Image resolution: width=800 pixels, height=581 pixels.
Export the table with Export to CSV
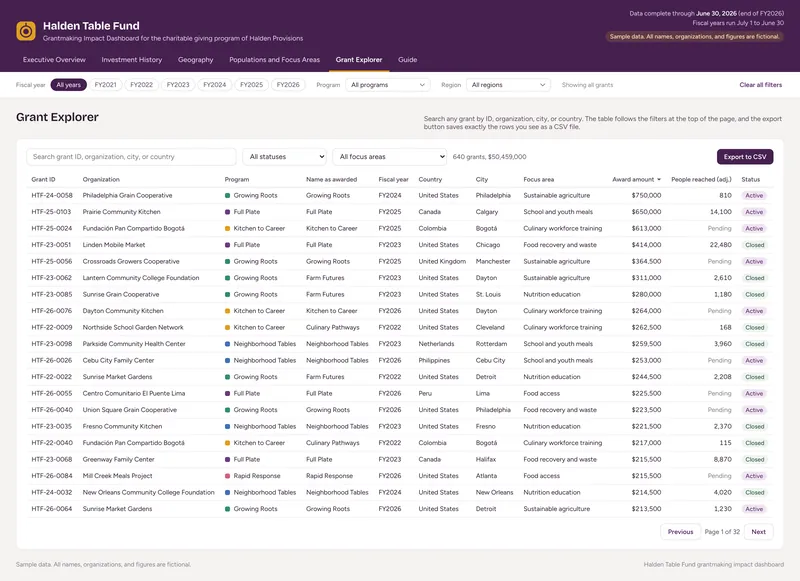pyautogui.click(x=745, y=157)
